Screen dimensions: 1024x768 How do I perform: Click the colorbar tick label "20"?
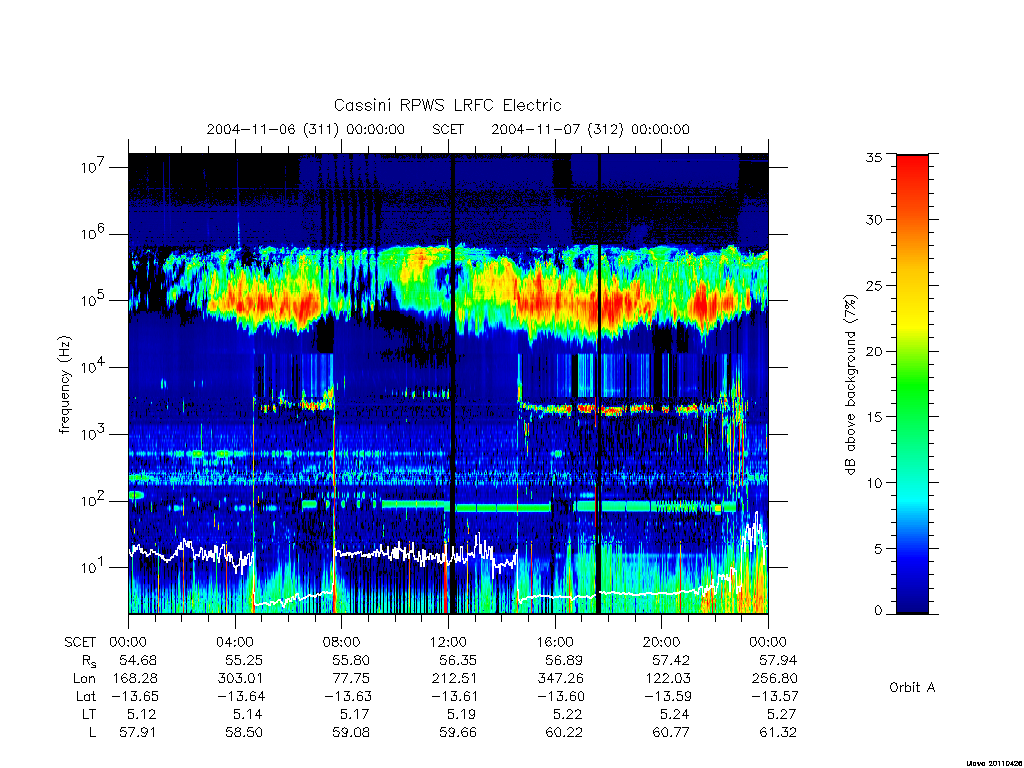tap(873, 351)
